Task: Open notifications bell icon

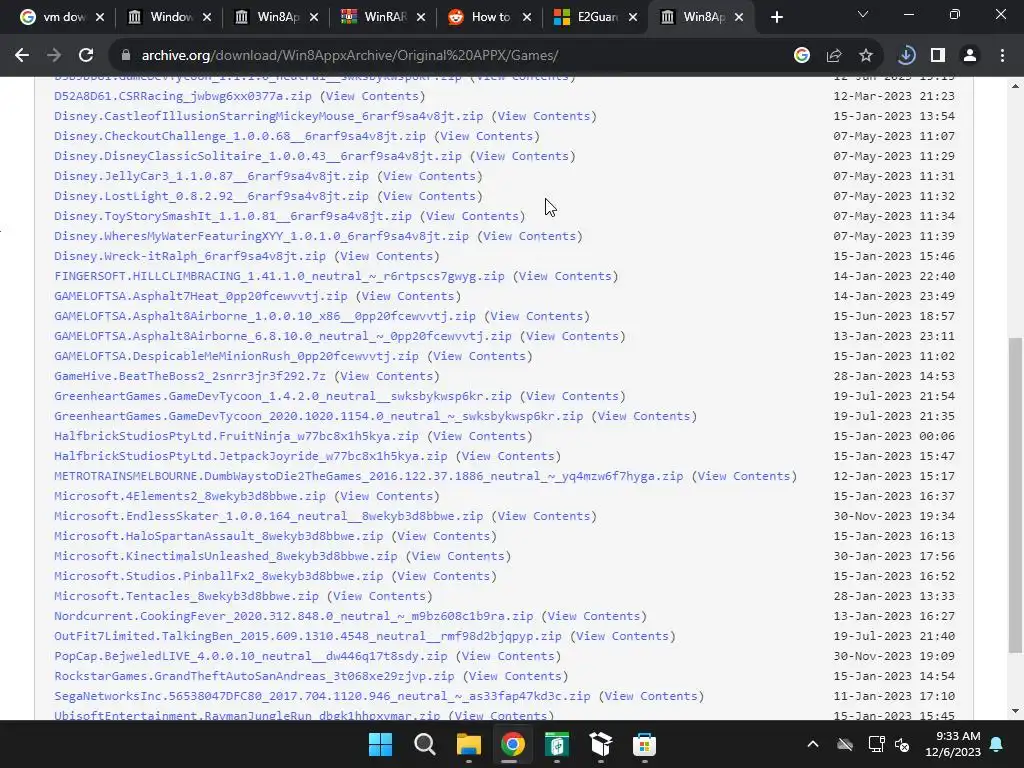Action: (997, 744)
